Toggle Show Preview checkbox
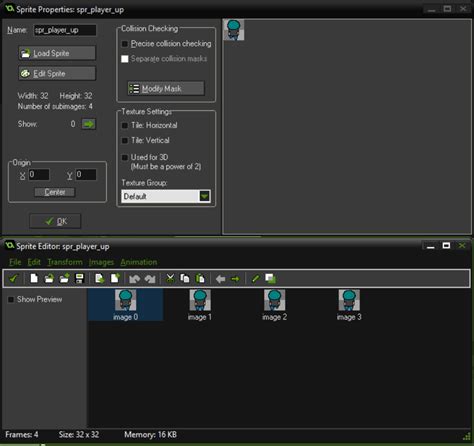 (11, 299)
